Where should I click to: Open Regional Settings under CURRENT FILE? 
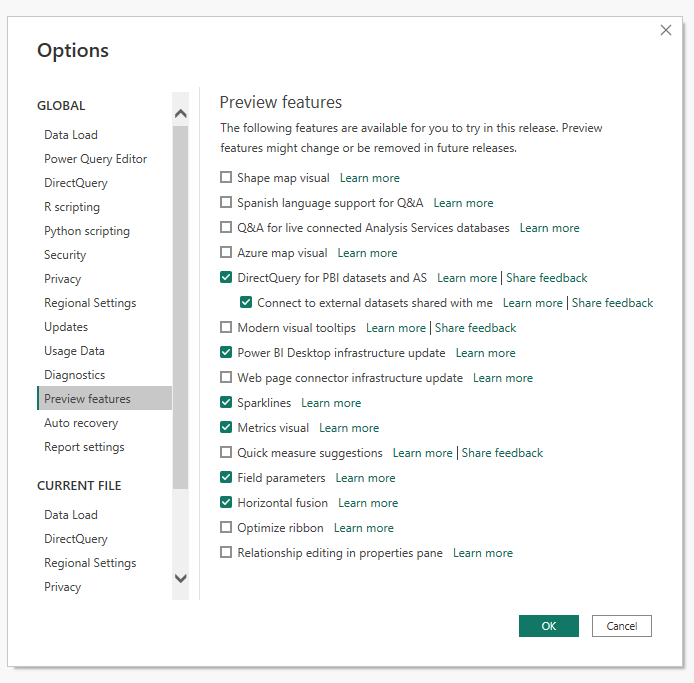90,563
